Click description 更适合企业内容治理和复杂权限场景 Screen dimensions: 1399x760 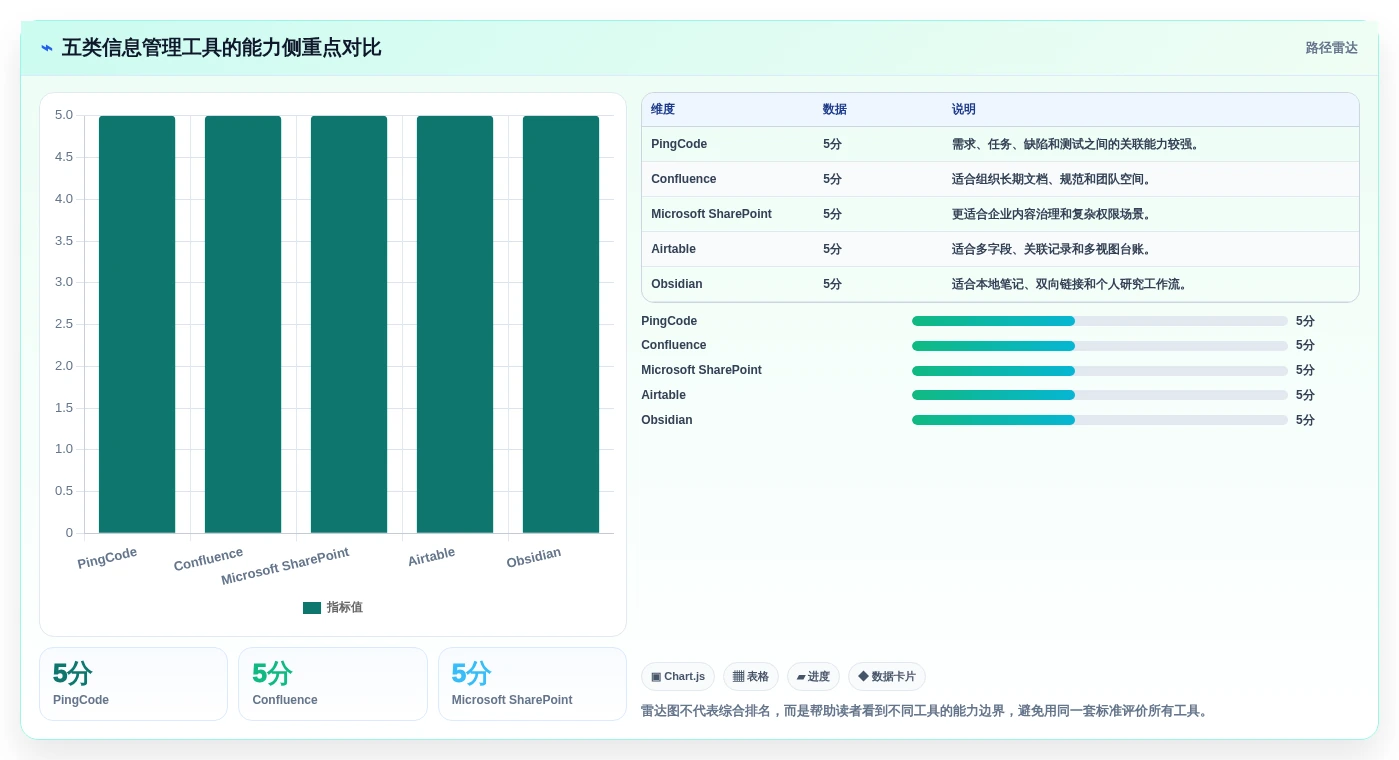[1054, 214]
